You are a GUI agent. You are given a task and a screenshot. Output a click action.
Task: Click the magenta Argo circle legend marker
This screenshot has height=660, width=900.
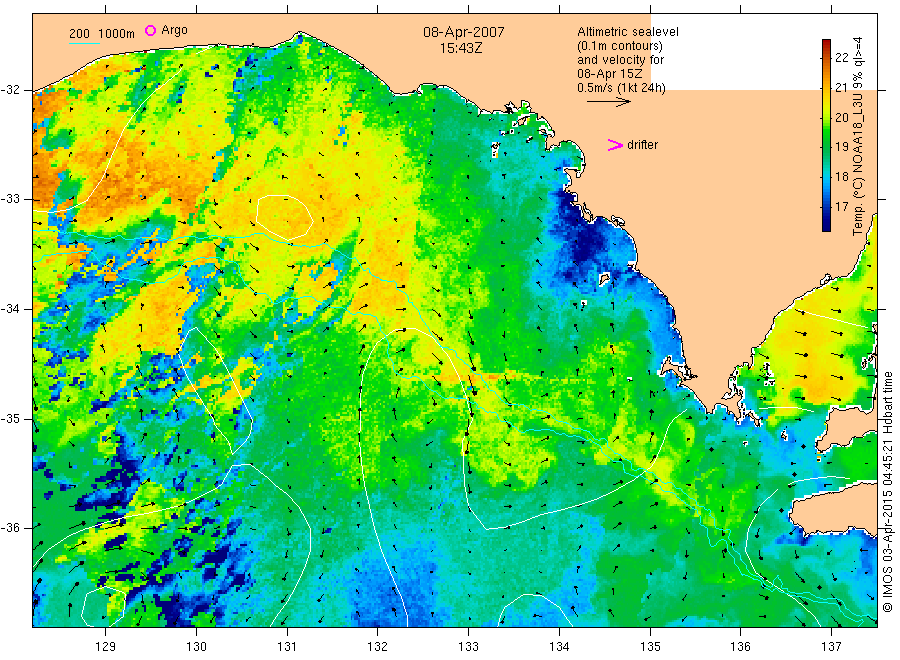point(150,31)
